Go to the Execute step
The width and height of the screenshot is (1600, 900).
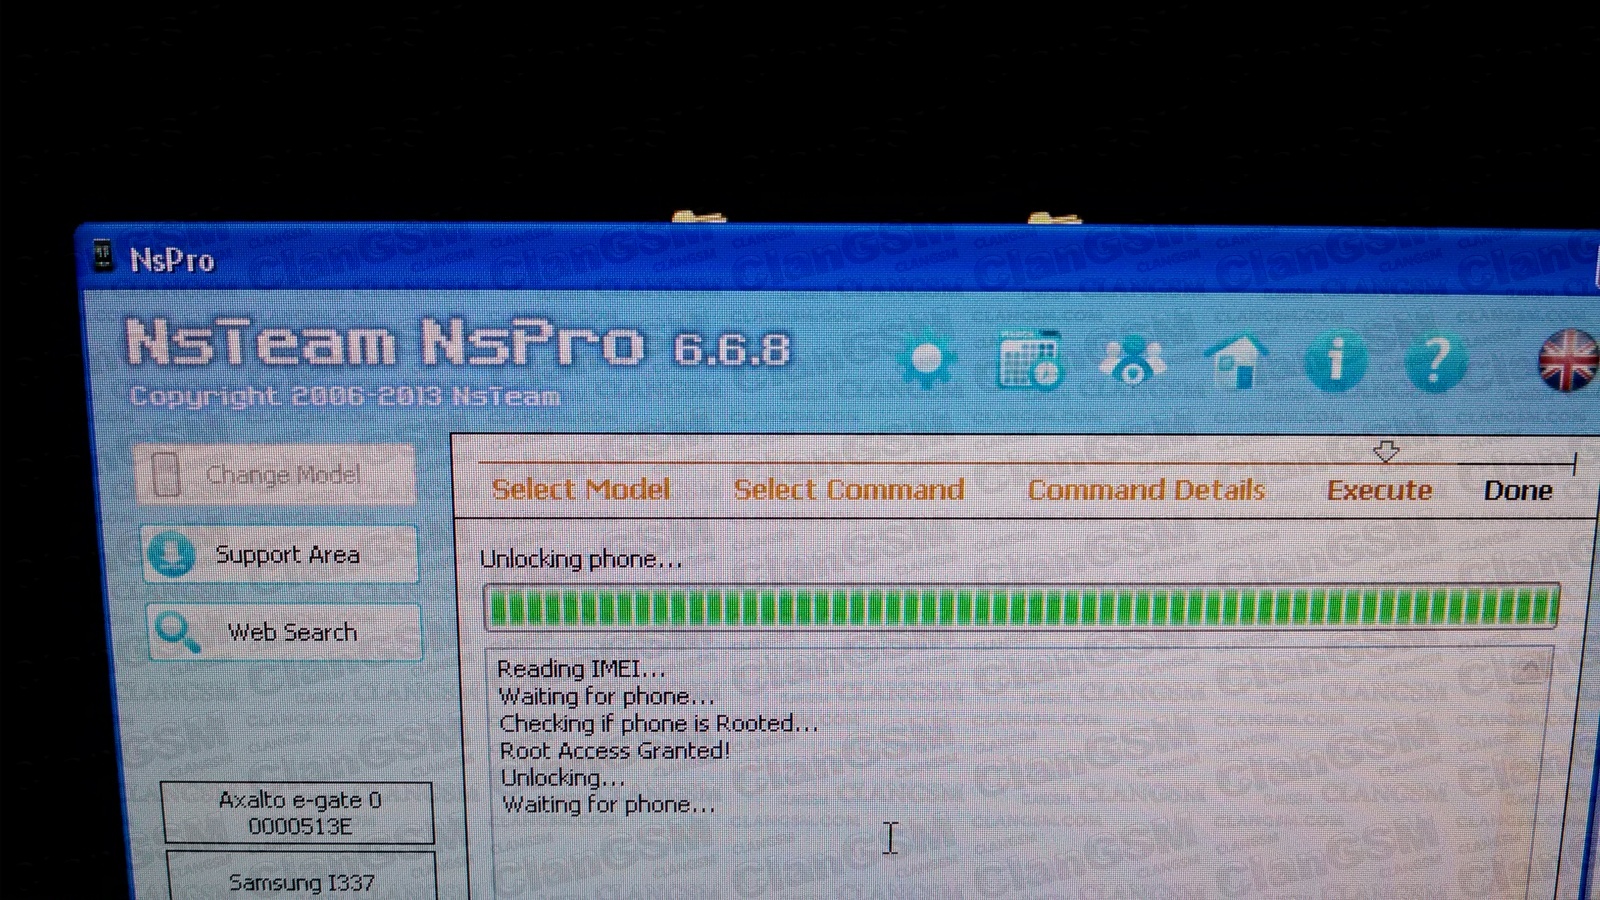pyautogui.click(x=1379, y=490)
